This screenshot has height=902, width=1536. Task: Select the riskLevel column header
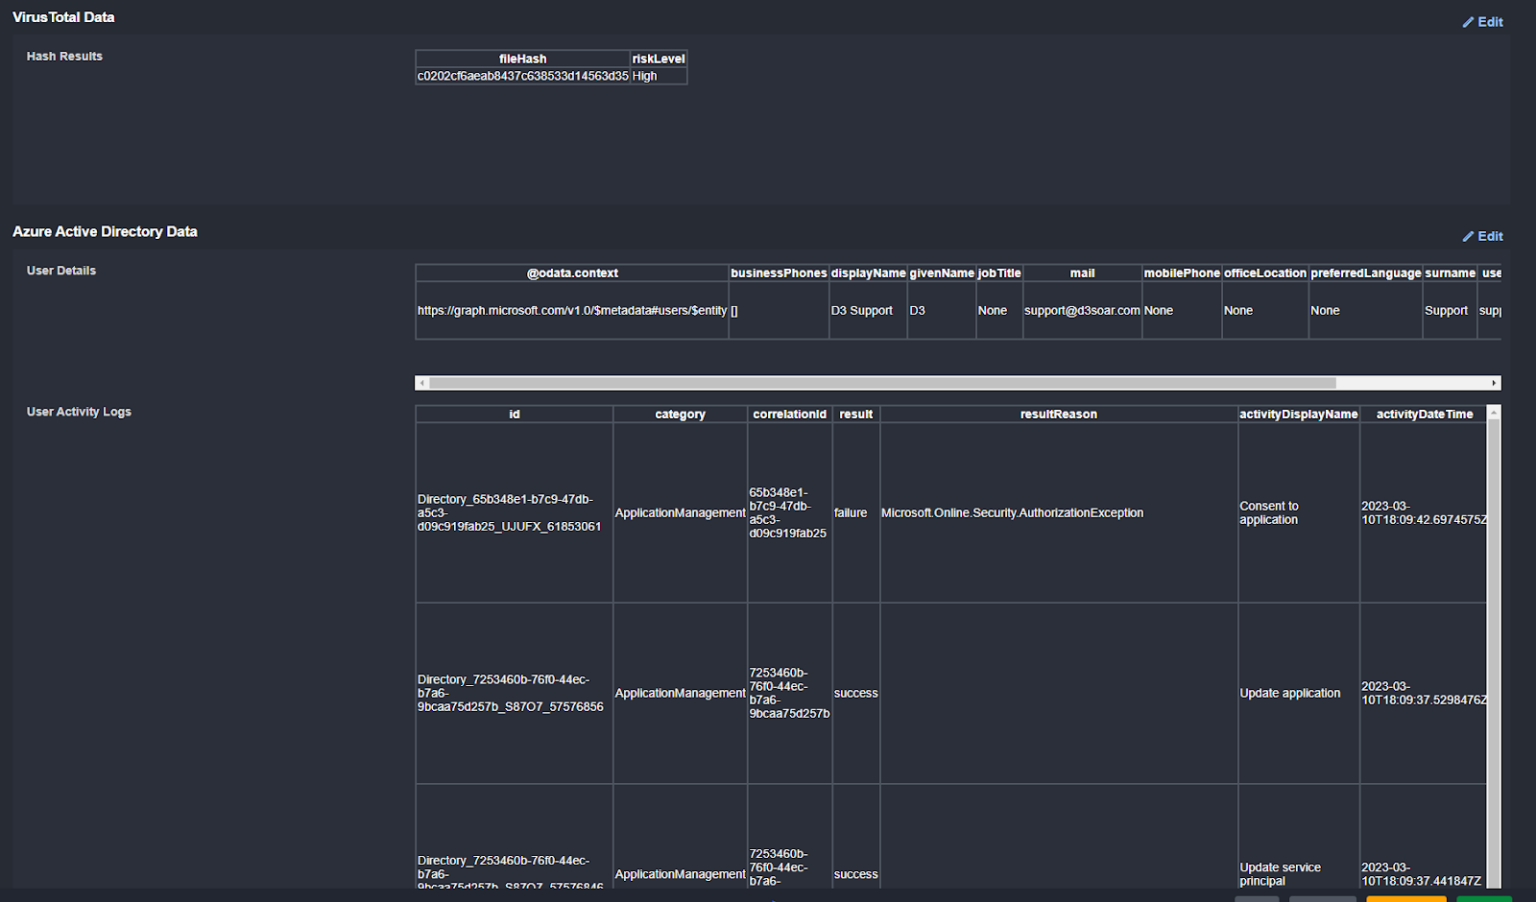(657, 58)
